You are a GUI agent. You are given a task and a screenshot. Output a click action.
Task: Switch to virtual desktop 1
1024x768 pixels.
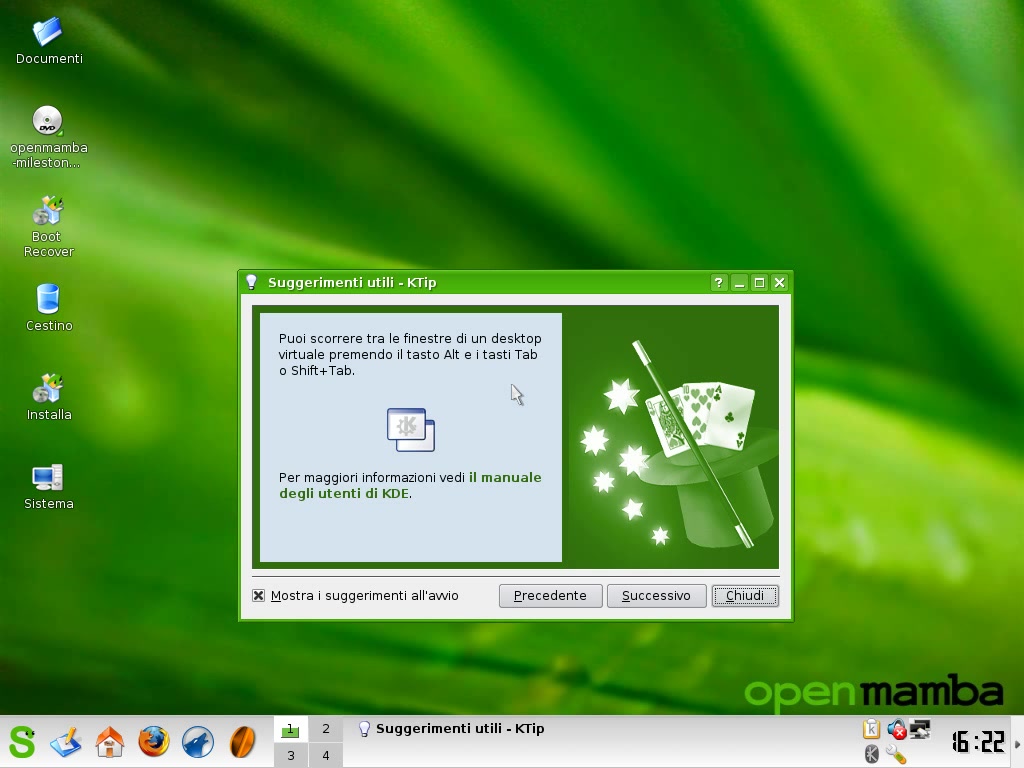point(291,729)
